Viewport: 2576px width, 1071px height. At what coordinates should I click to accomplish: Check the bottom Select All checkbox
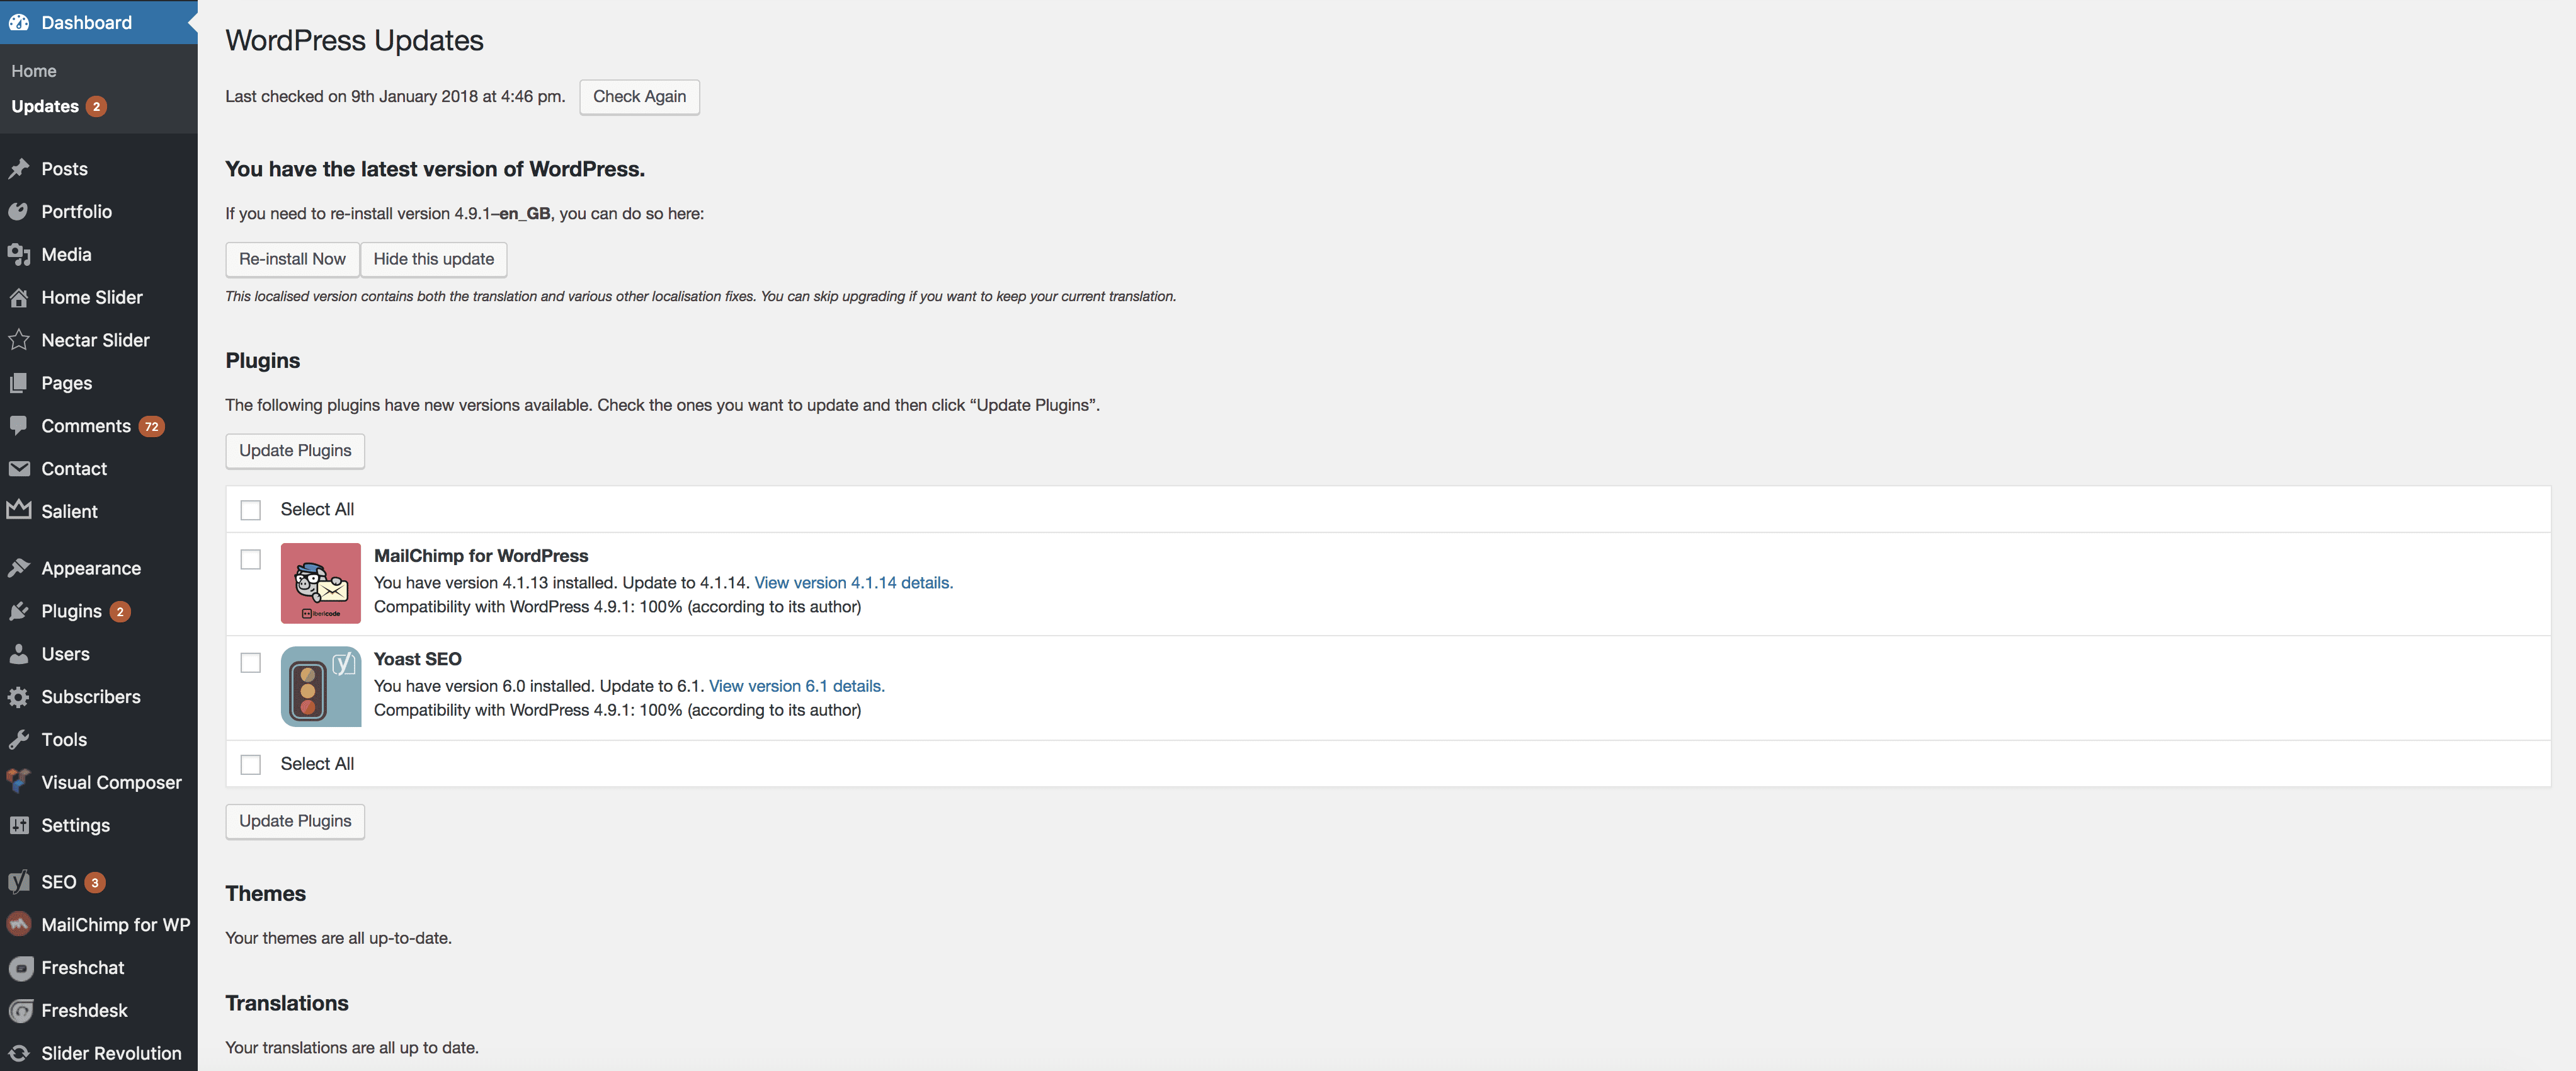[251, 764]
